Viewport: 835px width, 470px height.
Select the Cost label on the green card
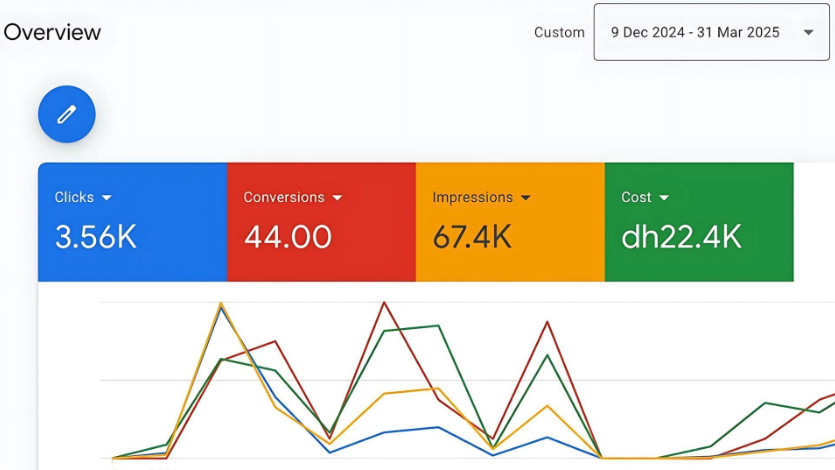636,197
